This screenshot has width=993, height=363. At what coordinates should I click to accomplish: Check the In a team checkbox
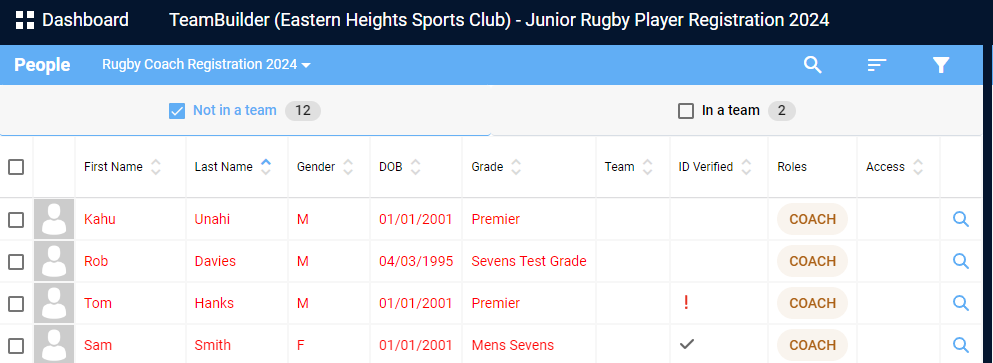tap(686, 111)
